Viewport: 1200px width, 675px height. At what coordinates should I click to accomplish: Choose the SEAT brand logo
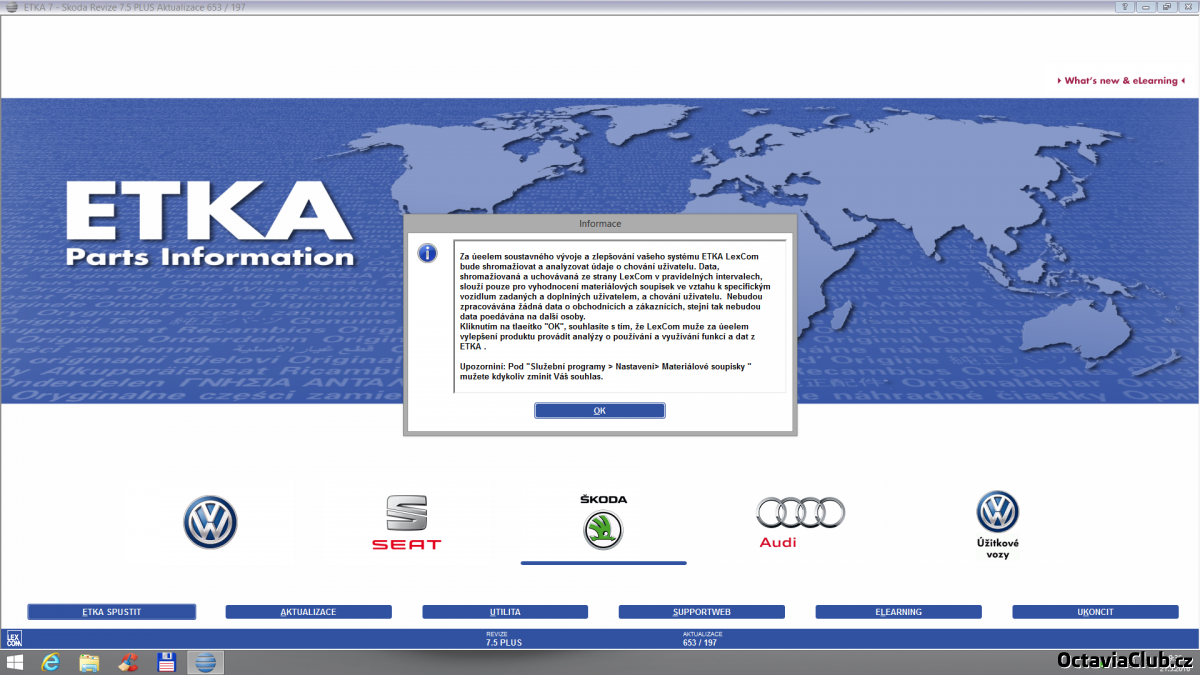tap(406, 522)
